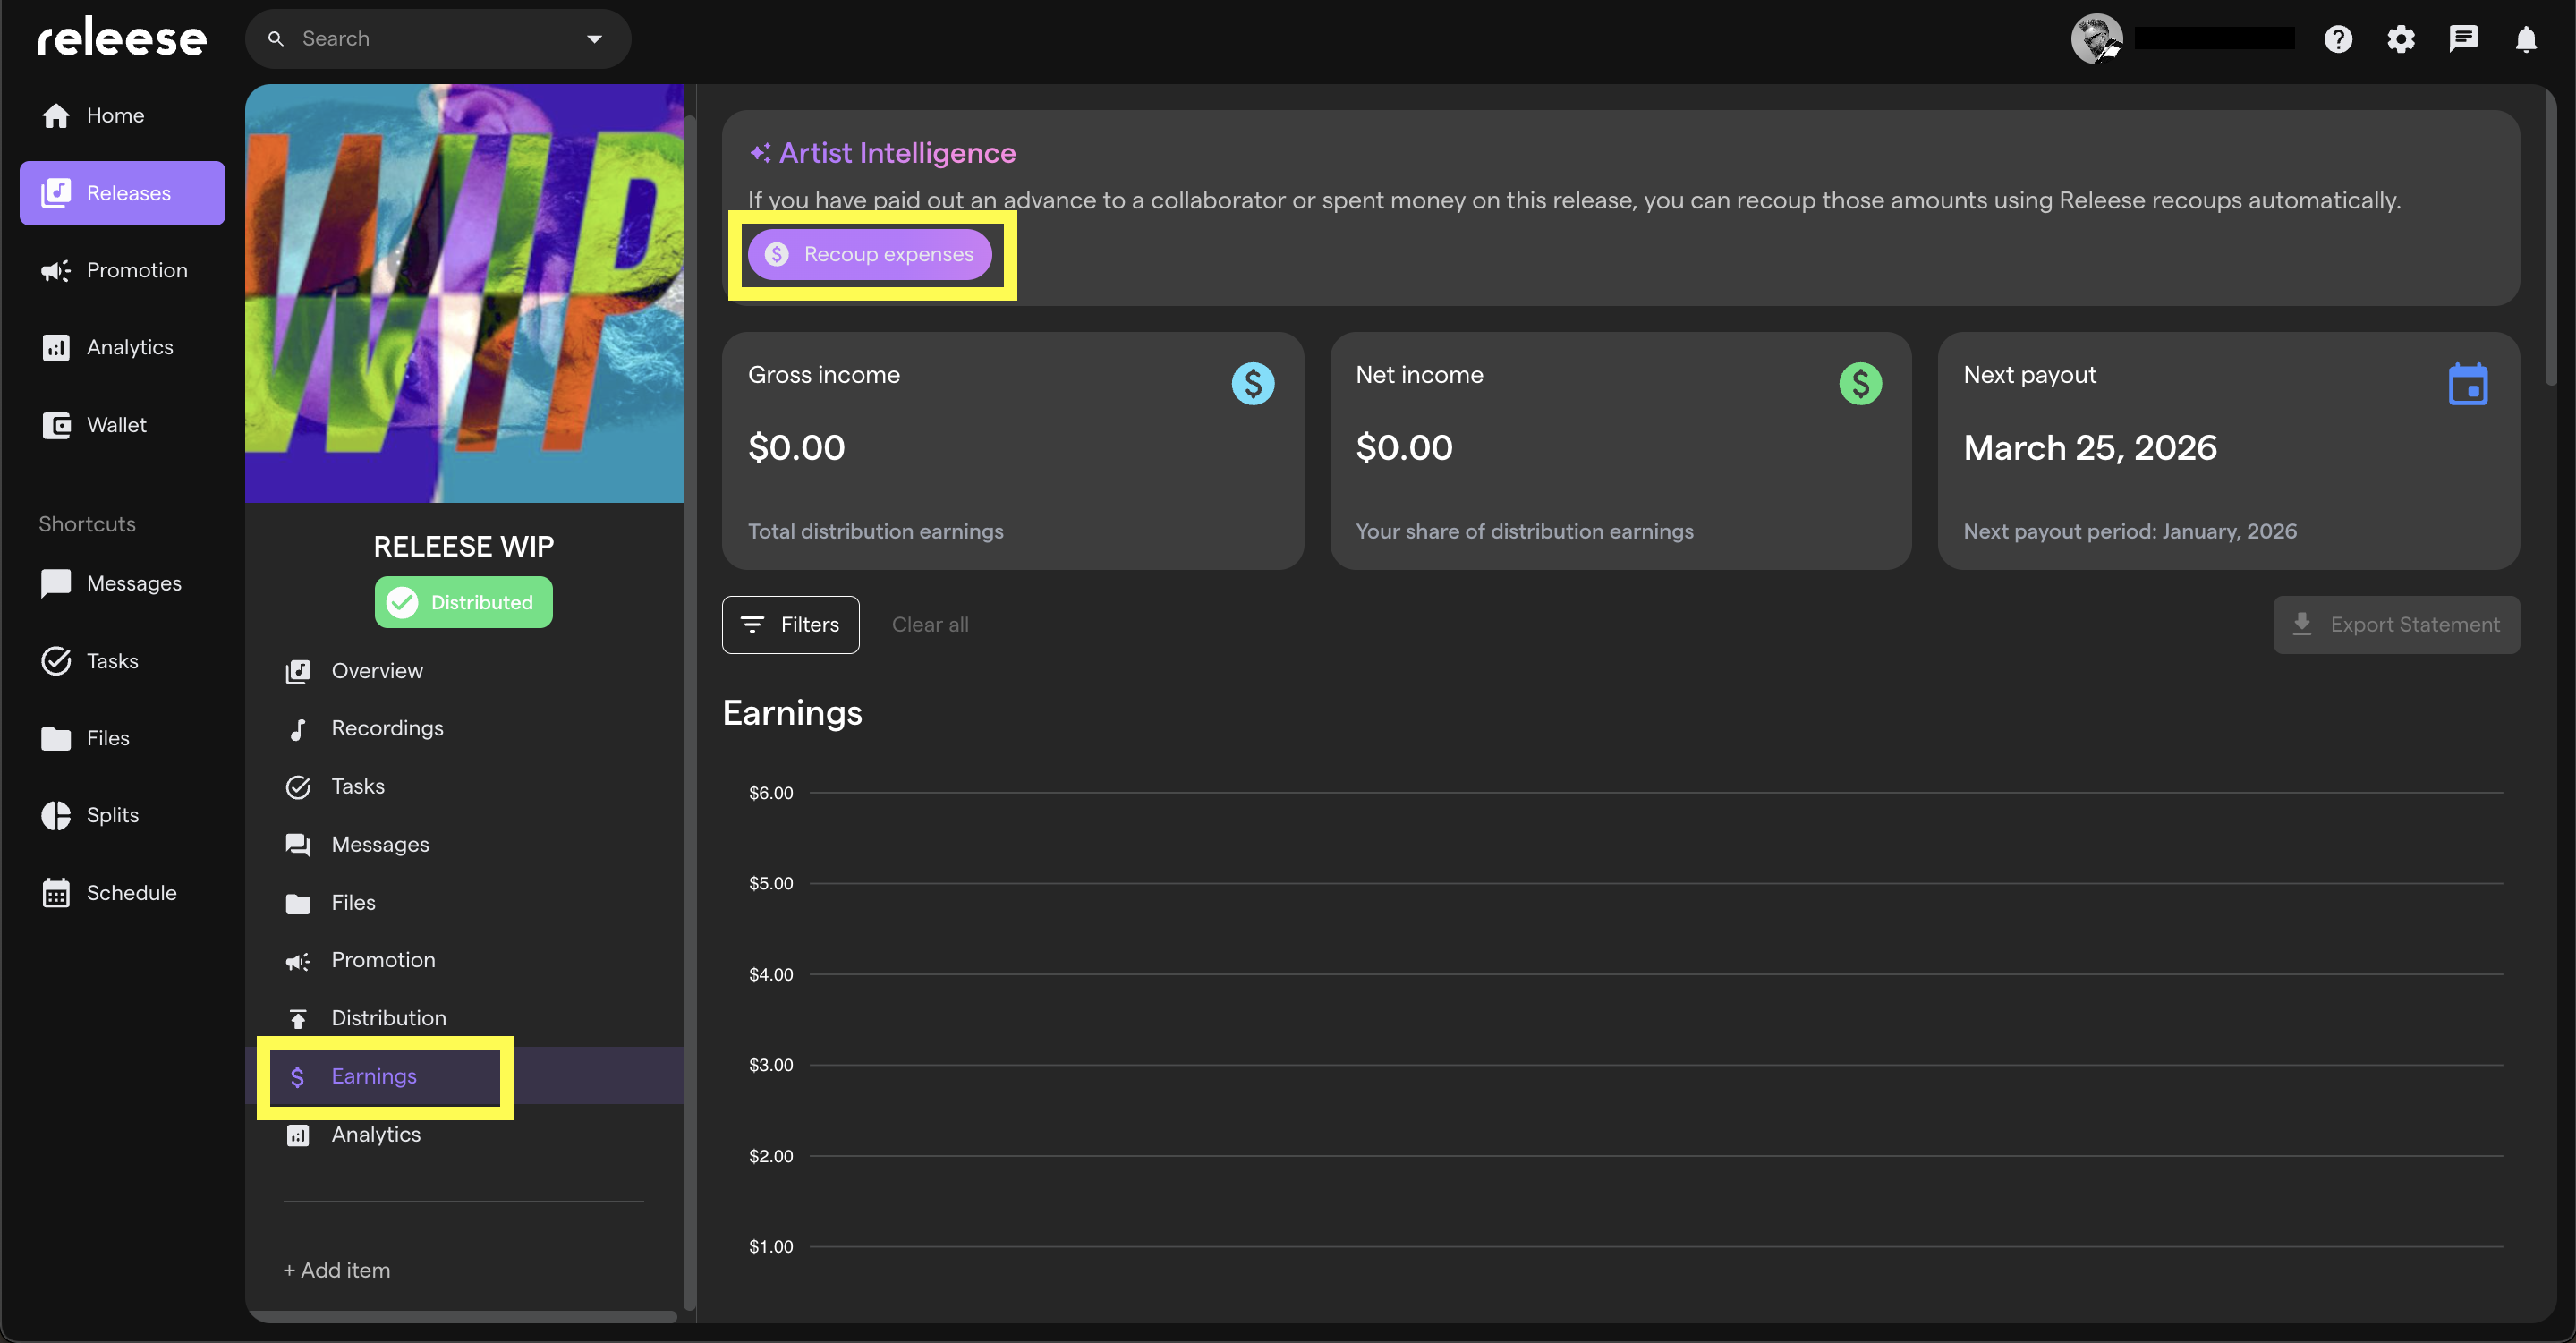Click the $1.00 axis label
The width and height of the screenshot is (2576, 1343).
[771, 1247]
